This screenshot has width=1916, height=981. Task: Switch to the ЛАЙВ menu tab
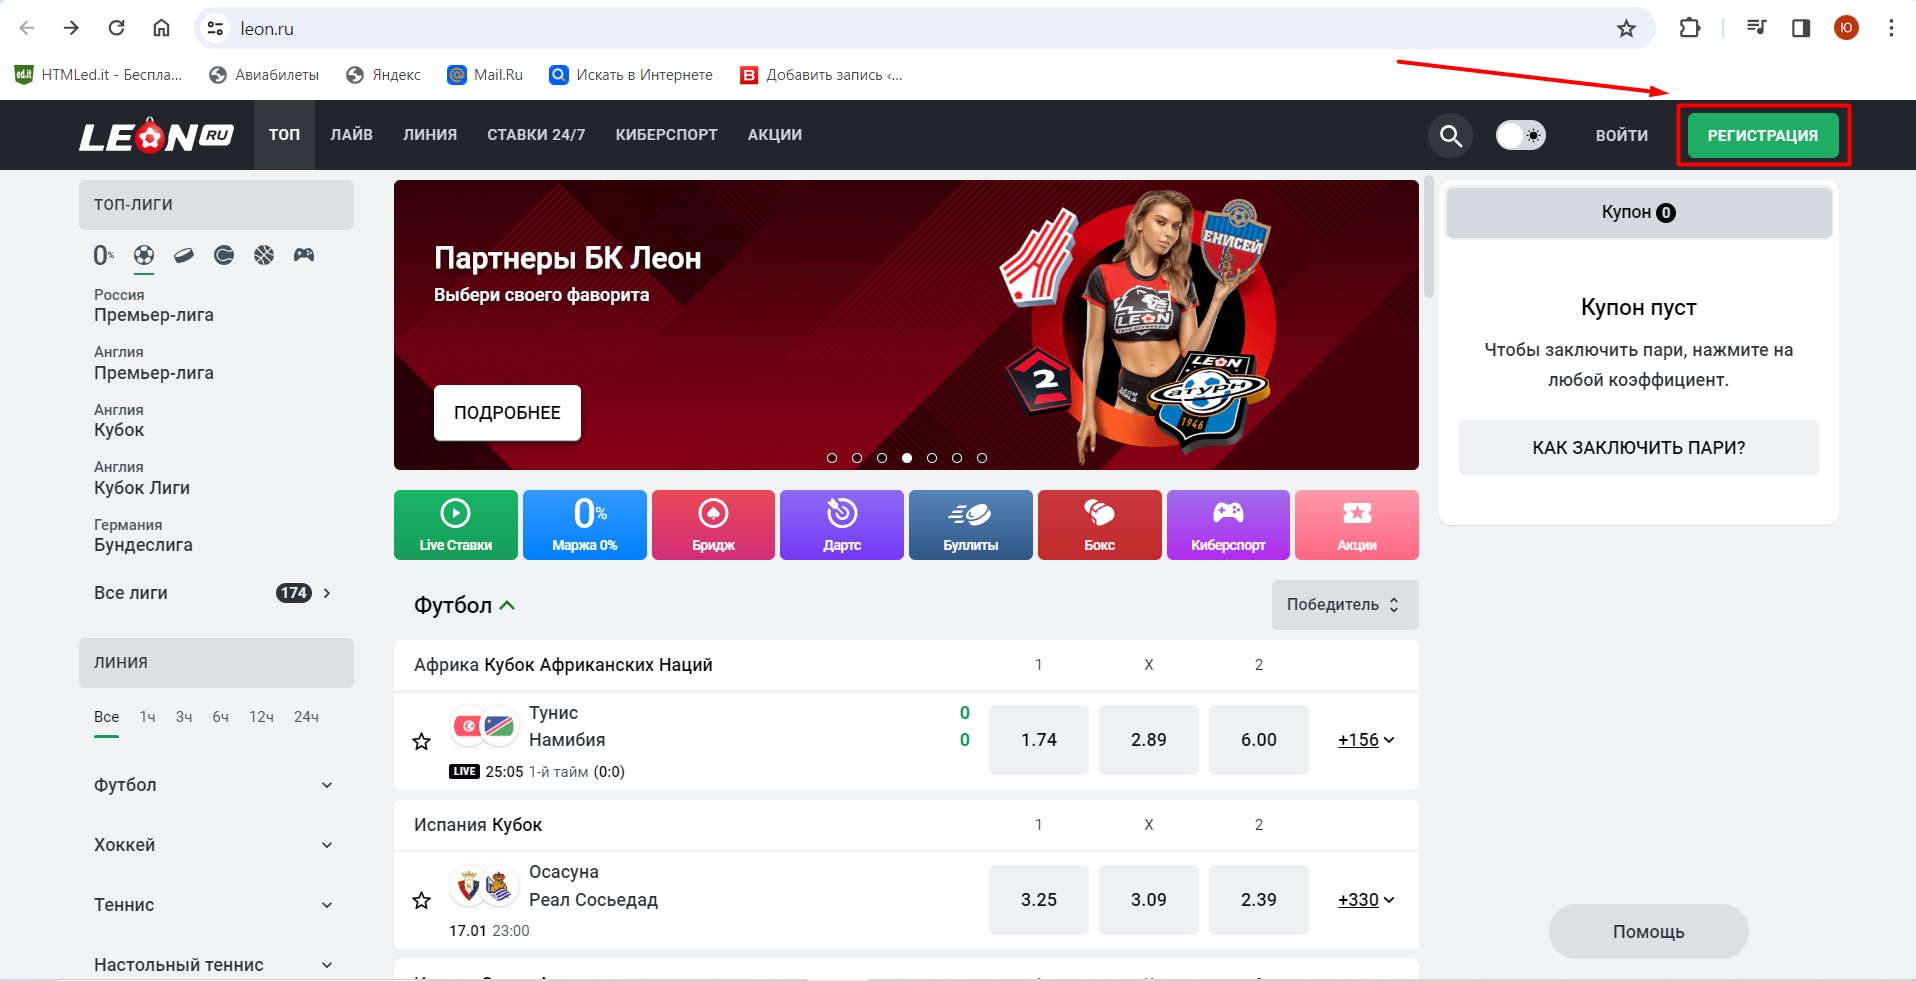click(x=351, y=135)
